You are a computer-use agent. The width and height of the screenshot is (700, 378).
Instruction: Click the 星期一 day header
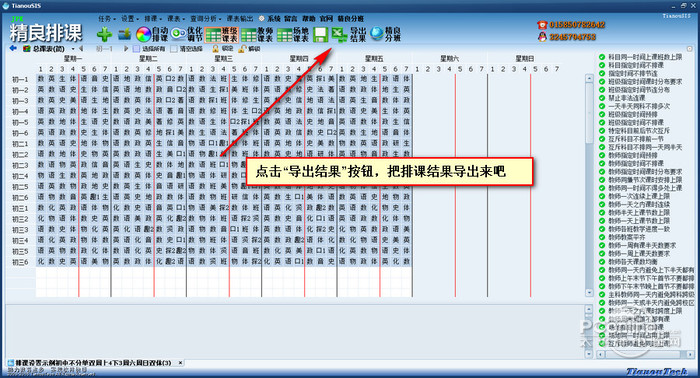(x=73, y=58)
